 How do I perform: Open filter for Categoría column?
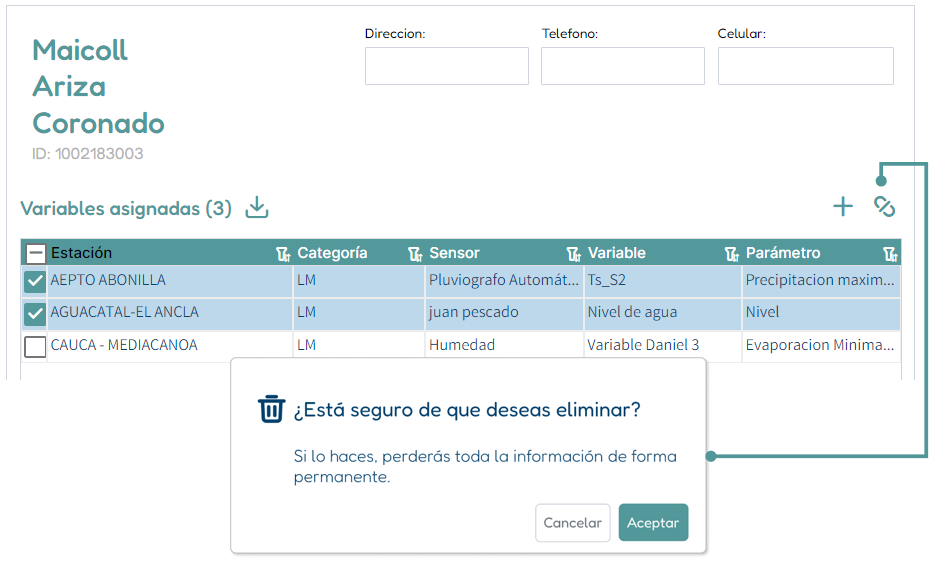(415, 254)
